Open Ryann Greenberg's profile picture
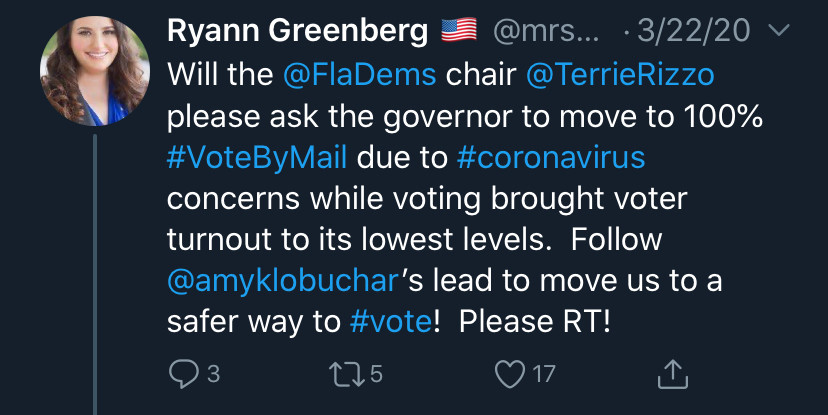 [x=95, y=71]
